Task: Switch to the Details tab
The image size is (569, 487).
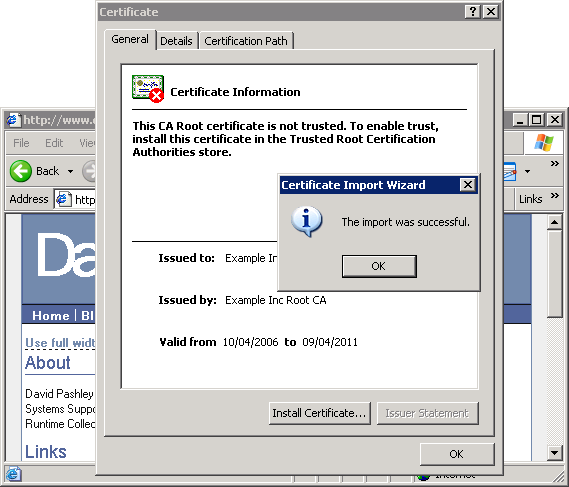Action: (176, 41)
